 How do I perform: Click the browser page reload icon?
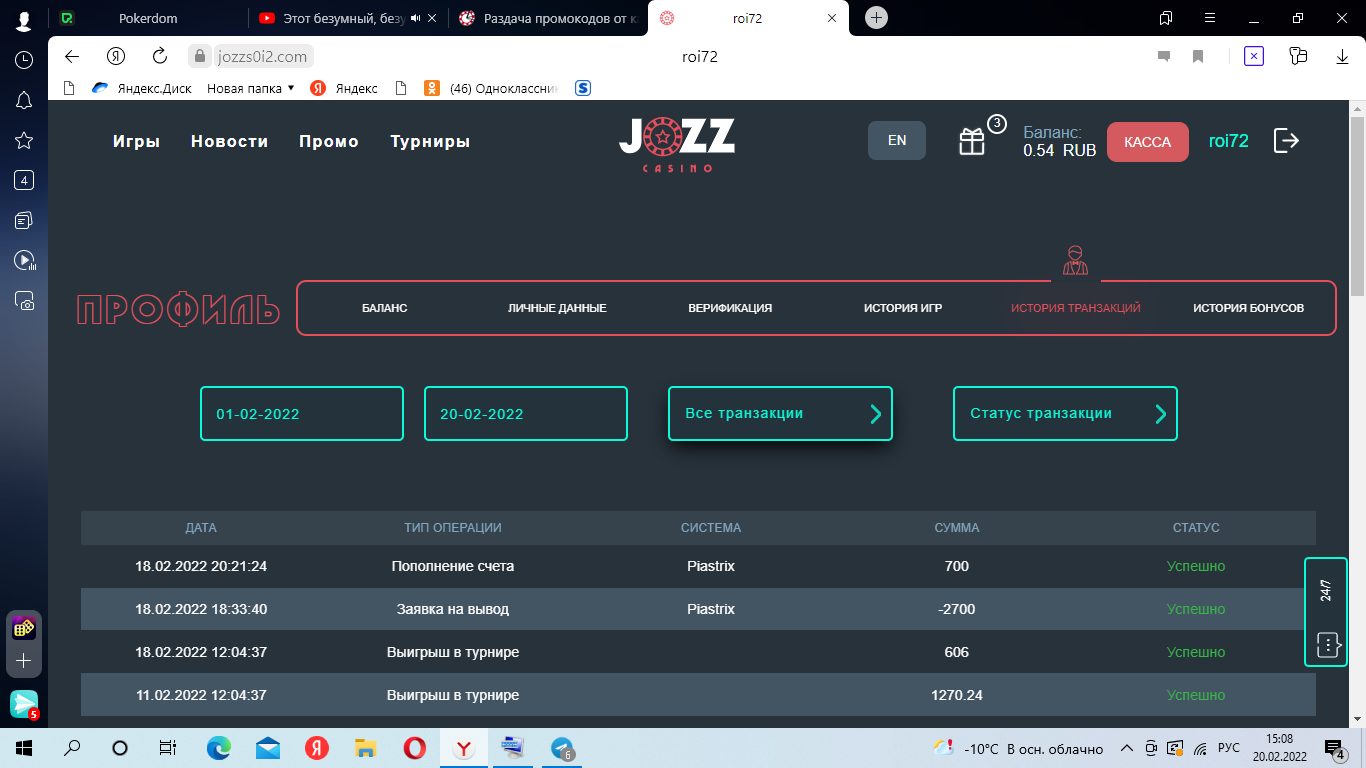160,57
